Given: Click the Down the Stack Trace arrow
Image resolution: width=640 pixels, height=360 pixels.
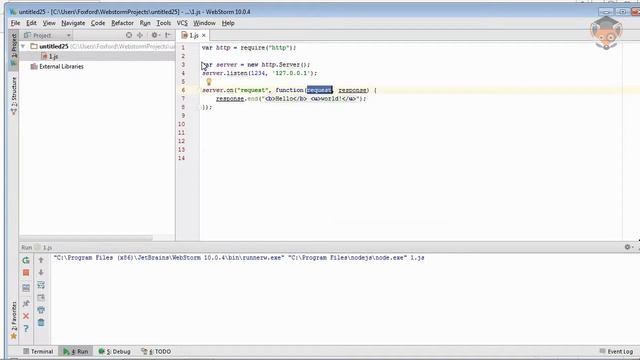Looking at the screenshot, I should coord(41,272).
